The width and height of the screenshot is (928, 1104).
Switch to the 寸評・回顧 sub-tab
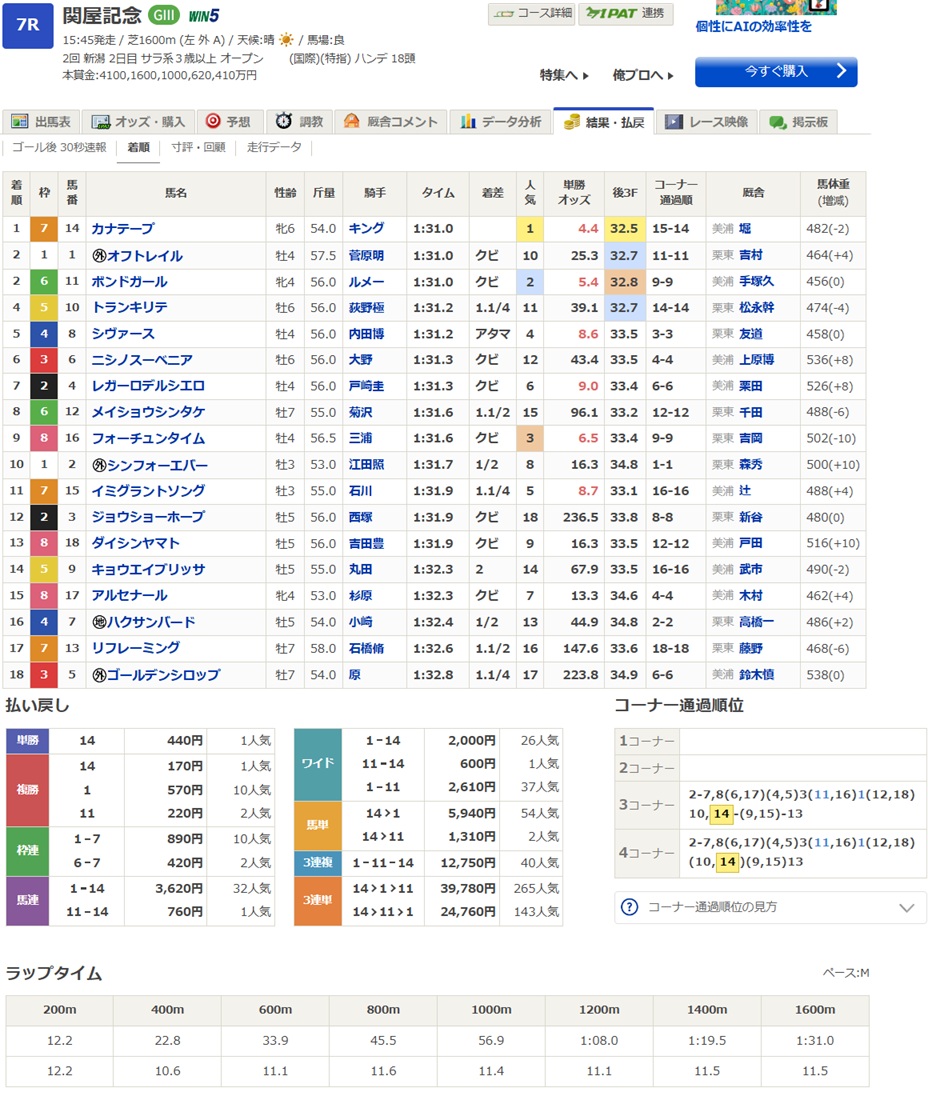[198, 147]
